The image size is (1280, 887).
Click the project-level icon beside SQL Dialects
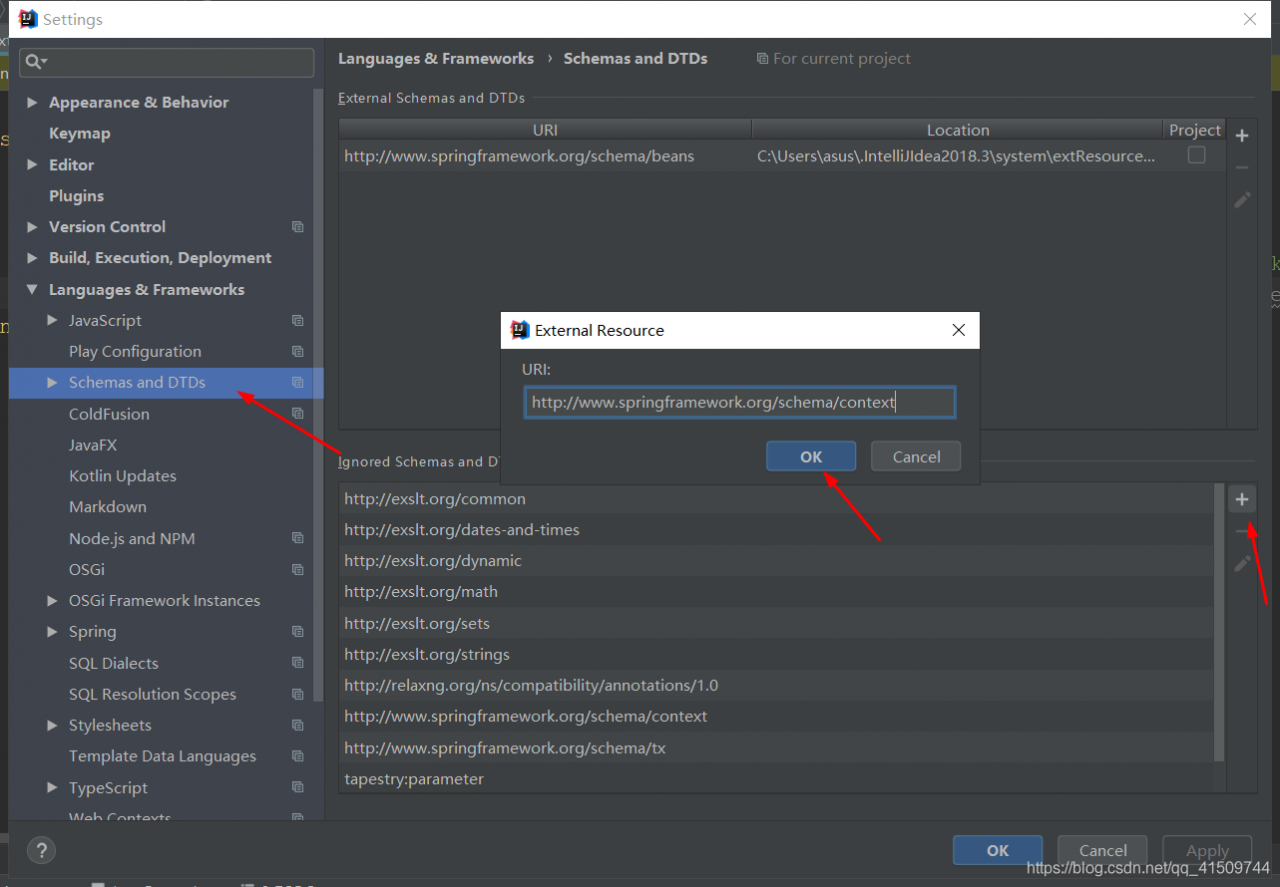tap(297, 664)
